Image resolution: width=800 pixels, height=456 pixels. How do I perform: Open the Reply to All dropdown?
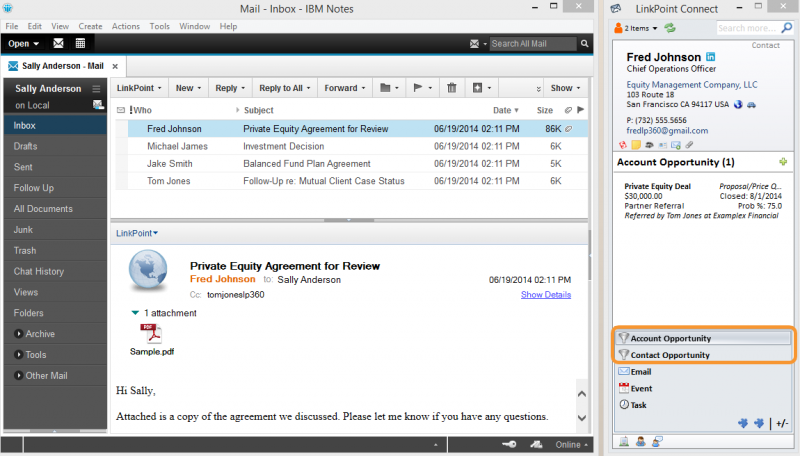point(285,88)
